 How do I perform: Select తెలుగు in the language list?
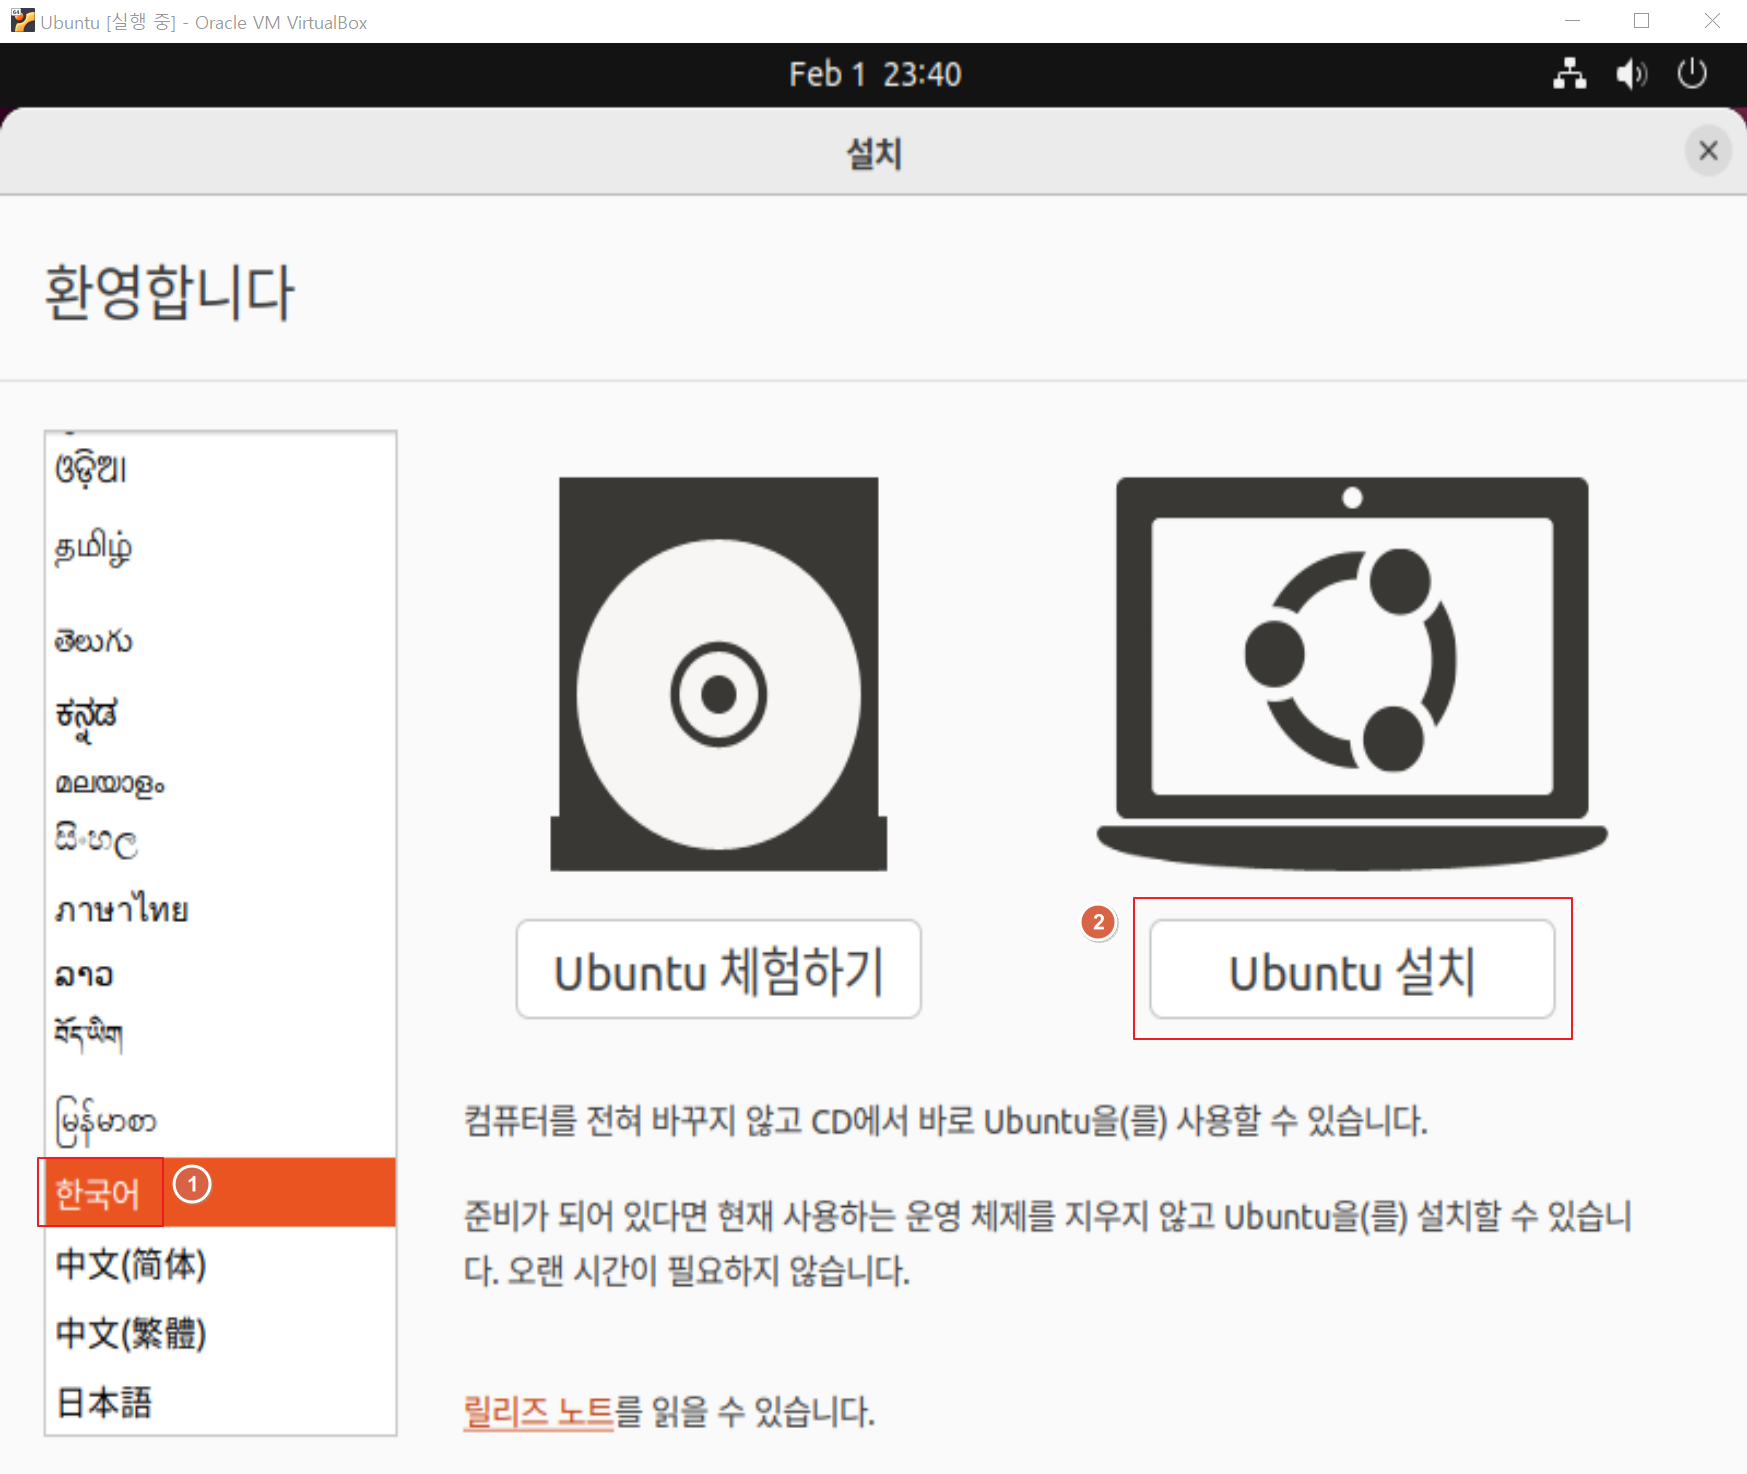pyautogui.click(x=221, y=640)
